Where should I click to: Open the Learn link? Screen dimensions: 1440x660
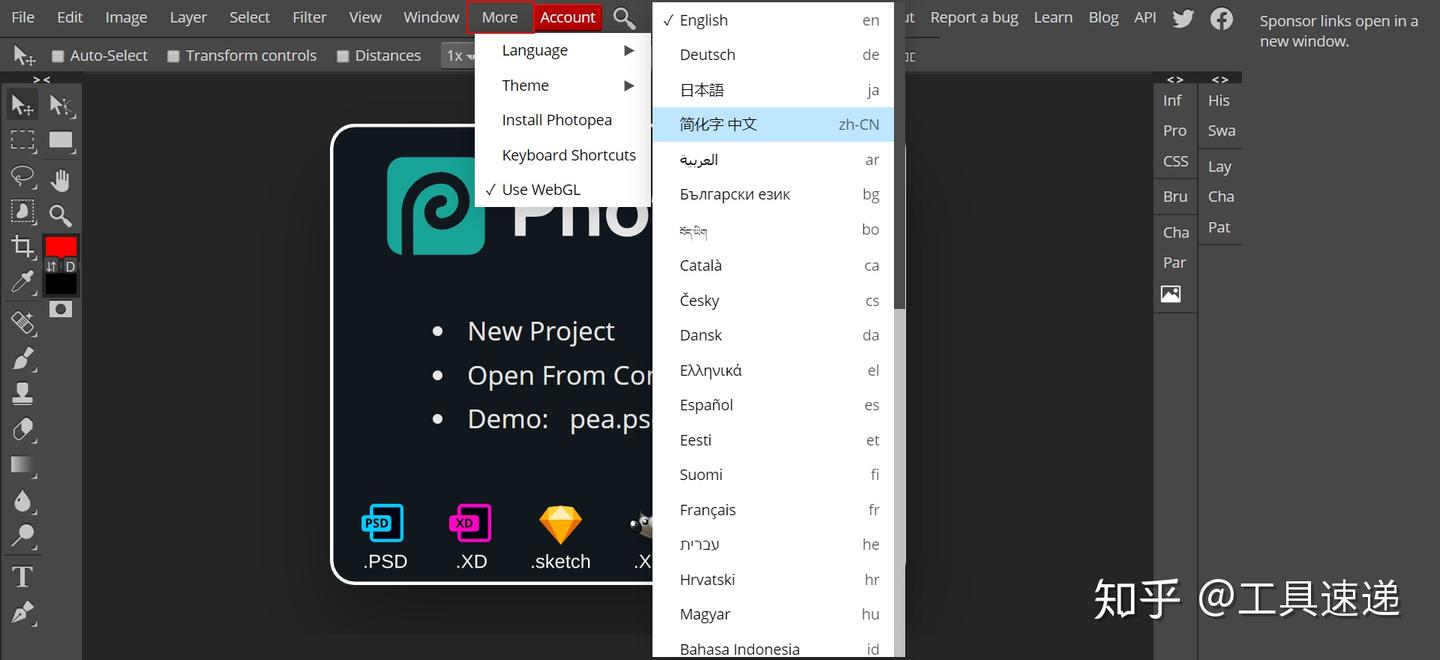pyautogui.click(x=1053, y=17)
